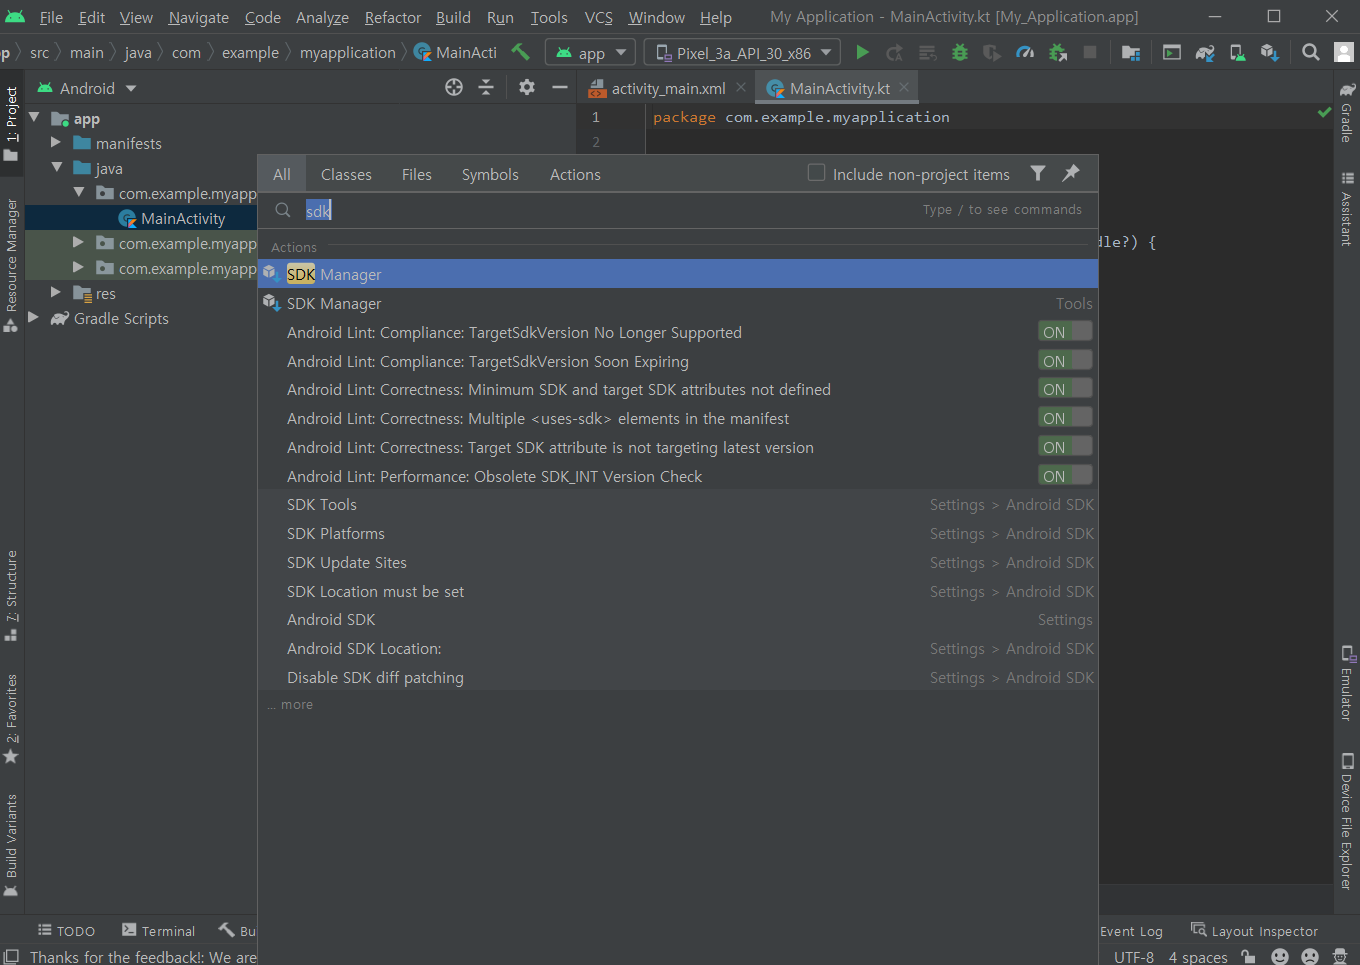Screen dimensions: 1360x965
Task: Select MainActivity in the project tree
Action: click(x=182, y=218)
